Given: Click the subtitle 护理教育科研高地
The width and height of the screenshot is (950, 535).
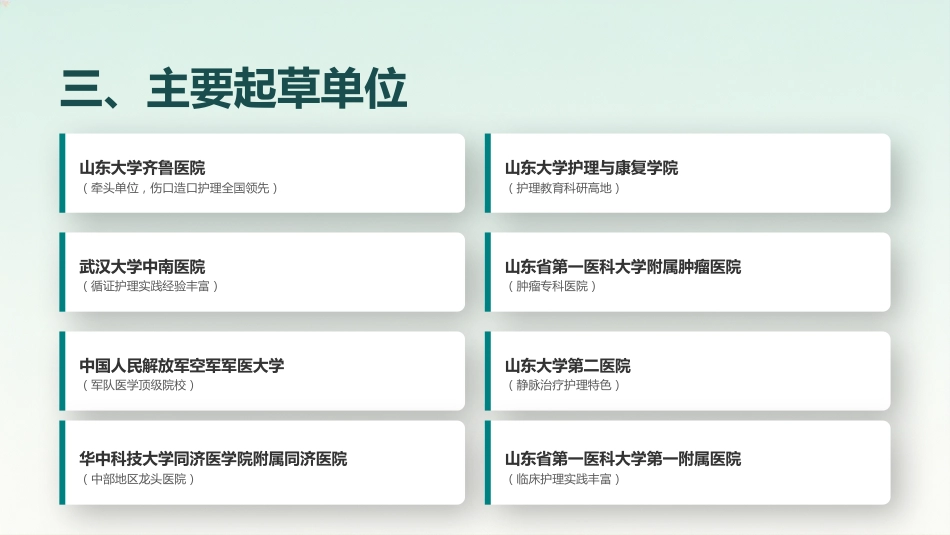Looking at the screenshot, I should pyautogui.click(x=563, y=188).
